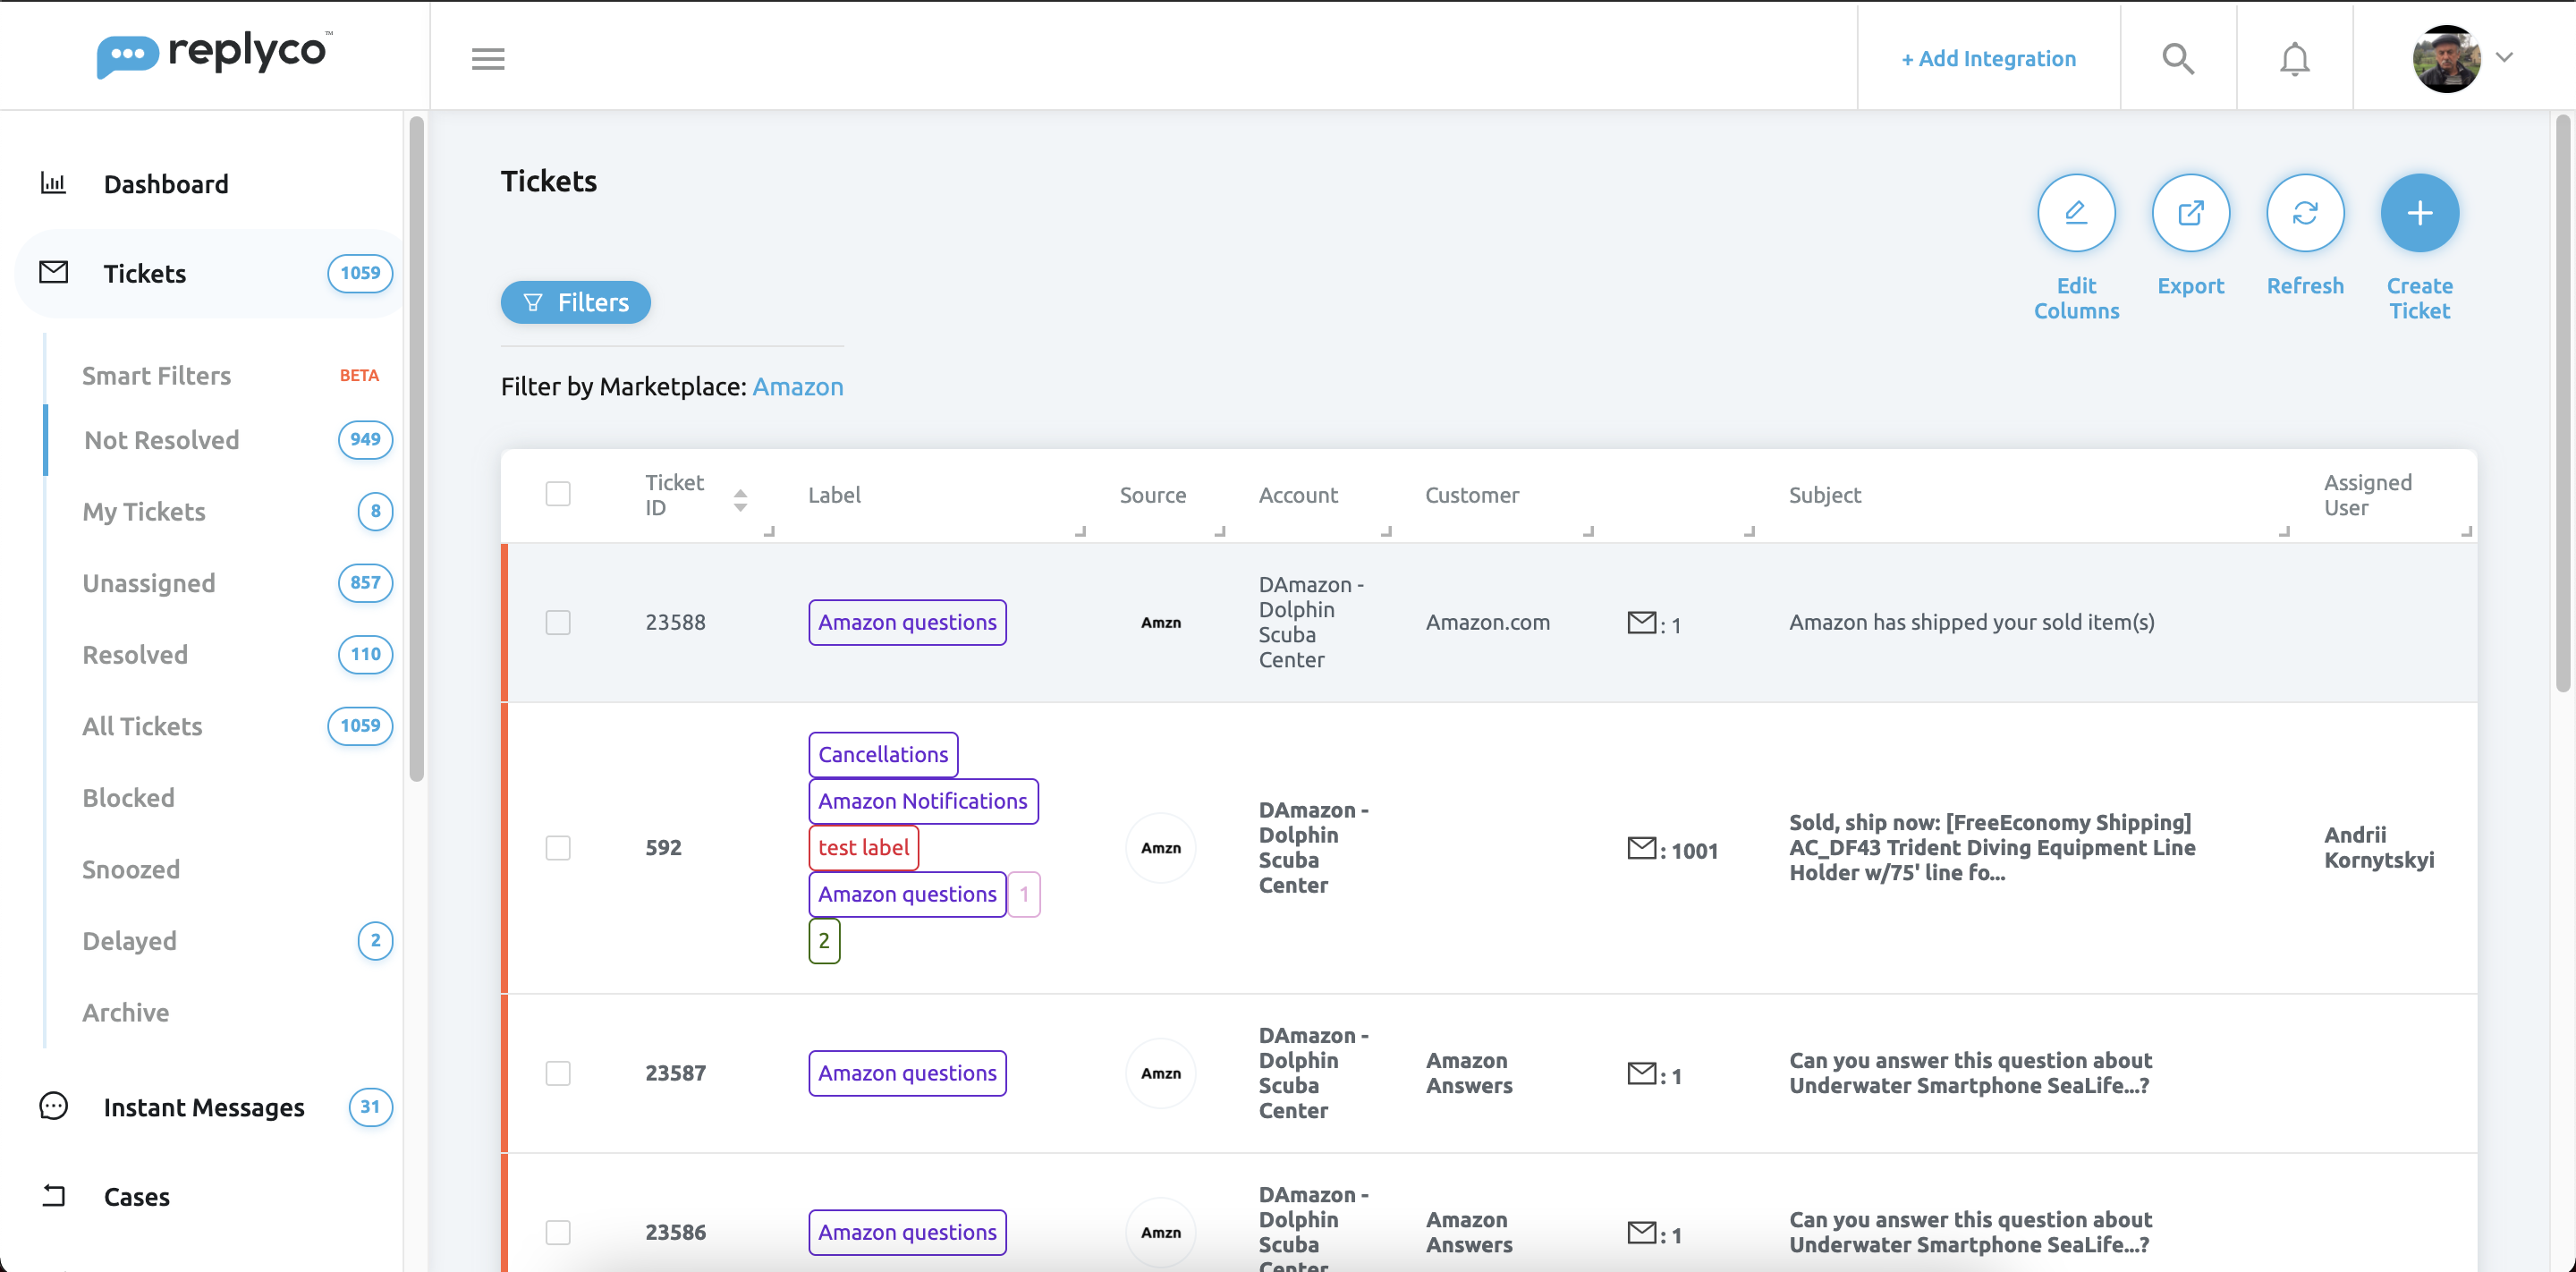Click the Edit Columns pencil icon
This screenshot has width=2576, height=1272.
tap(2076, 213)
